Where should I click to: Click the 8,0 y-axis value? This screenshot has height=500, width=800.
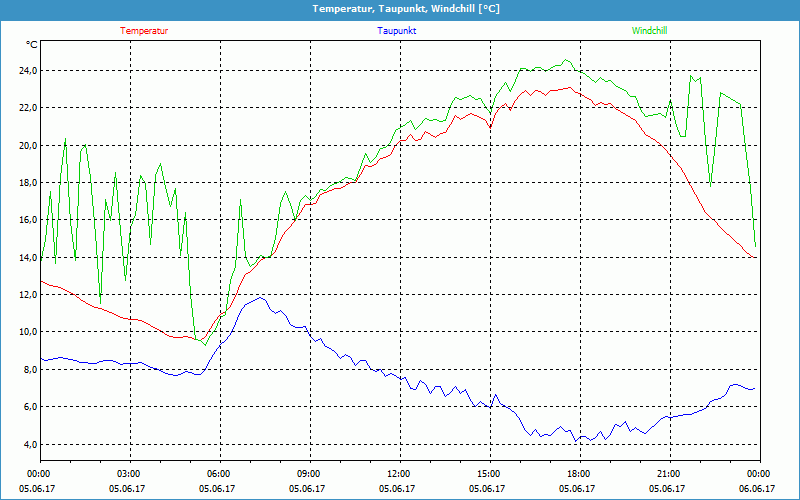[27, 370]
